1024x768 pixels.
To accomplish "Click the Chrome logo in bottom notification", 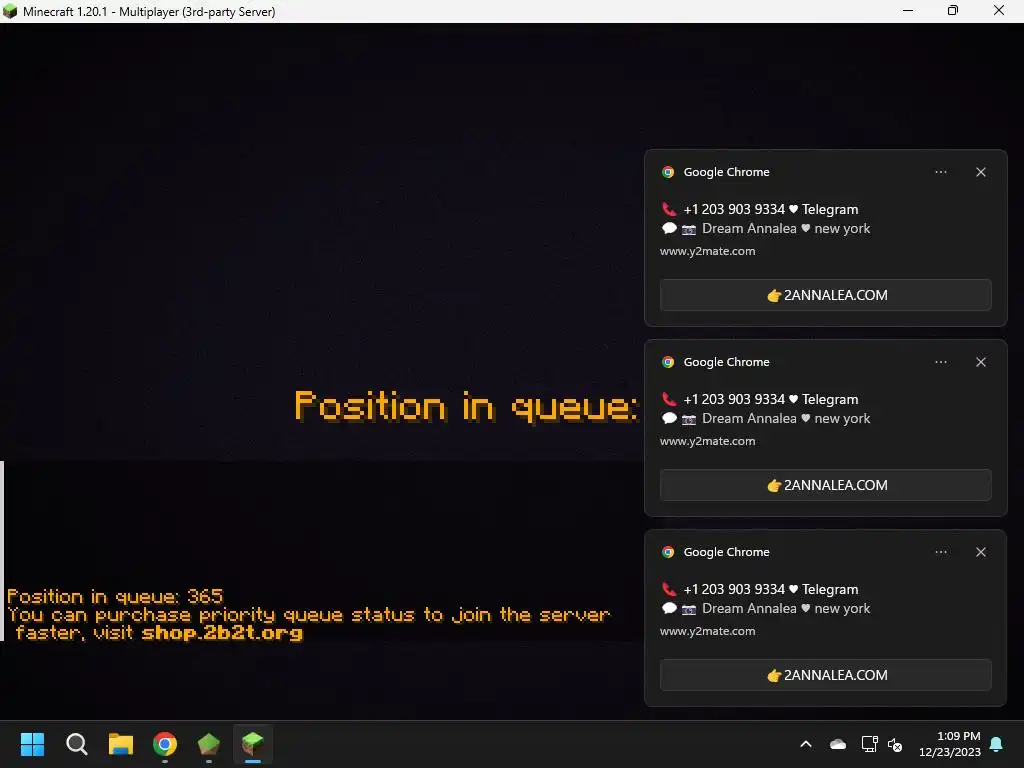I will point(667,552).
